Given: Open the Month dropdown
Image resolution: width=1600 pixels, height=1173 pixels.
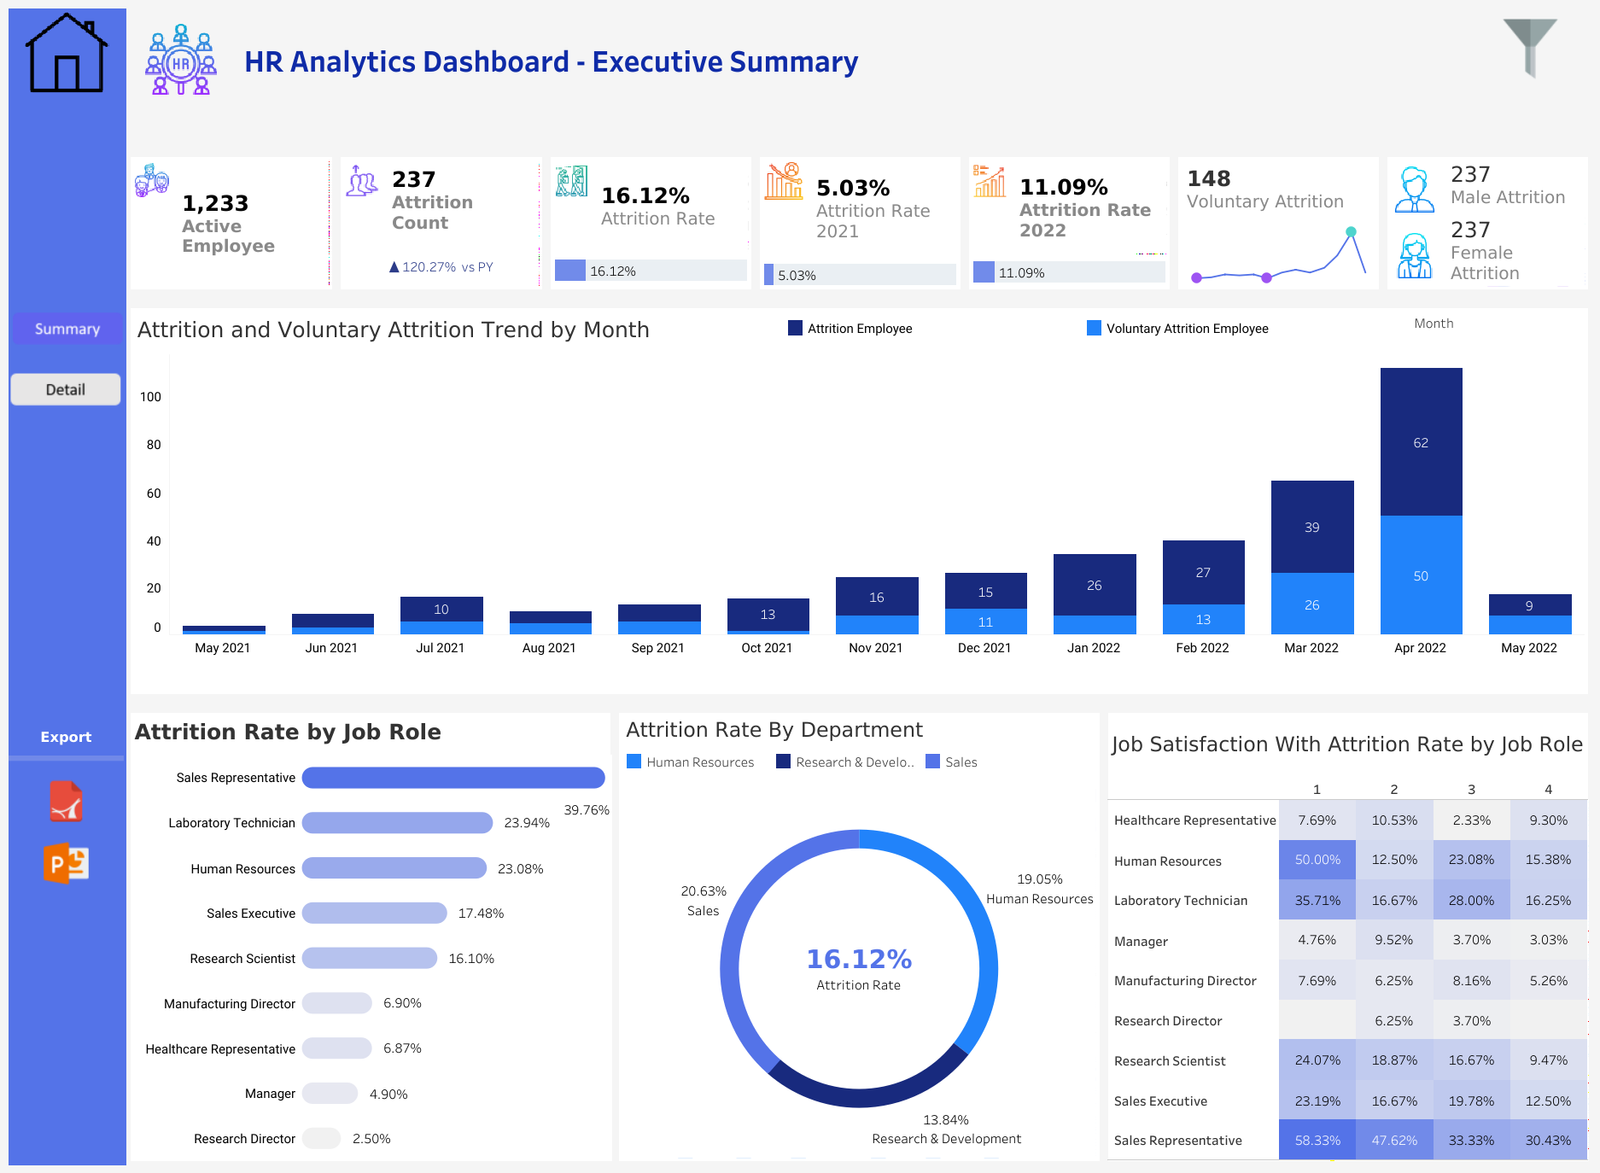Looking at the screenshot, I should point(1433,323).
